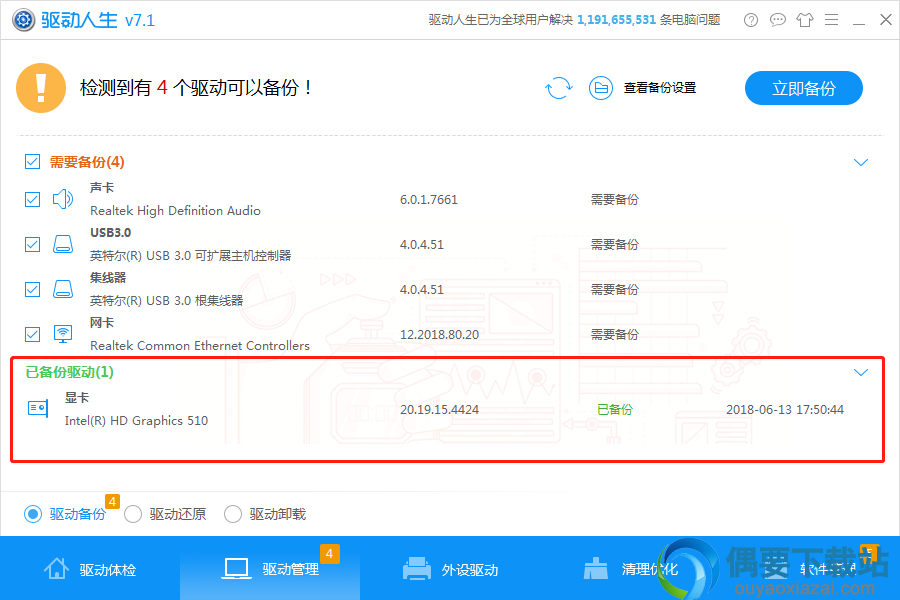Click backup date 2018-06-13 17:50:44
900x600 pixels.
(785, 409)
